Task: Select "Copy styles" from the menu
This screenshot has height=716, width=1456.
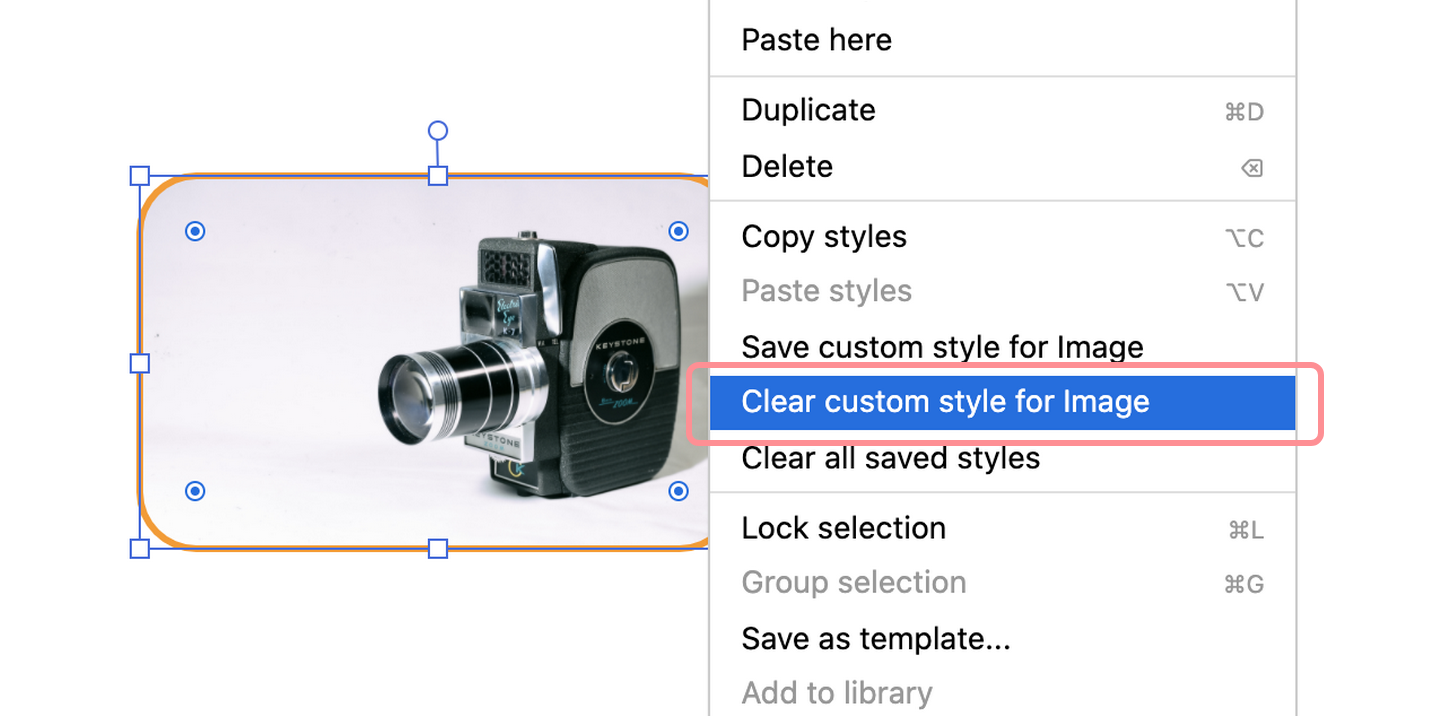Action: click(824, 237)
